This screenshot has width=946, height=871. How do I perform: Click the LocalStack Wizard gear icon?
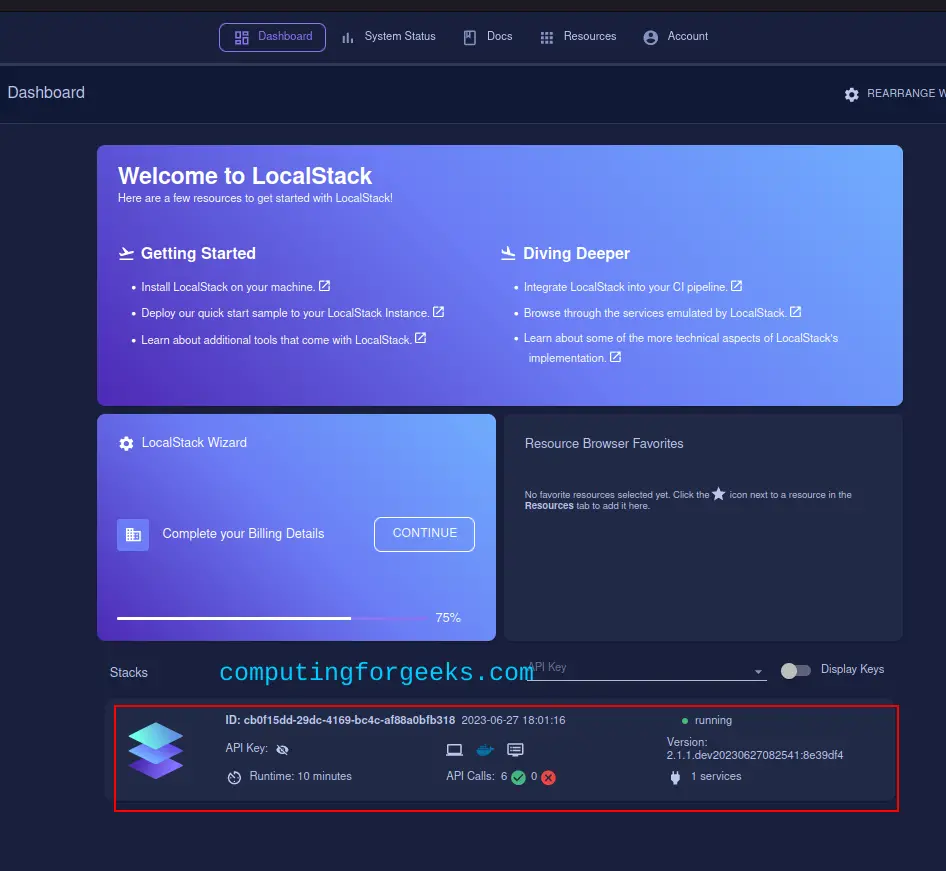tap(126, 443)
